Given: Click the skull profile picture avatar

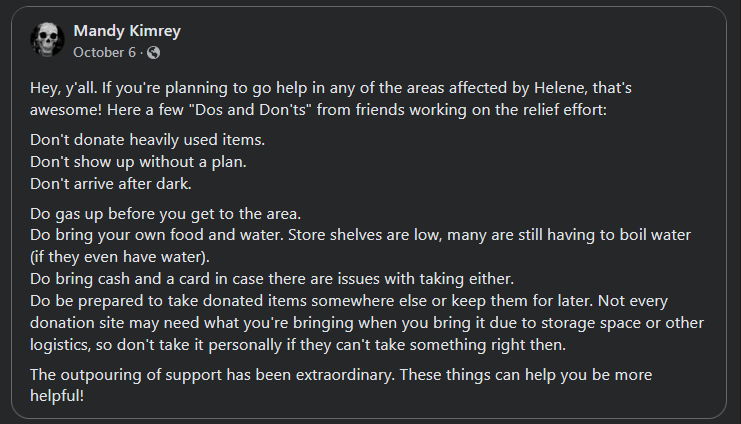Looking at the screenshot, I should point(48,40).
